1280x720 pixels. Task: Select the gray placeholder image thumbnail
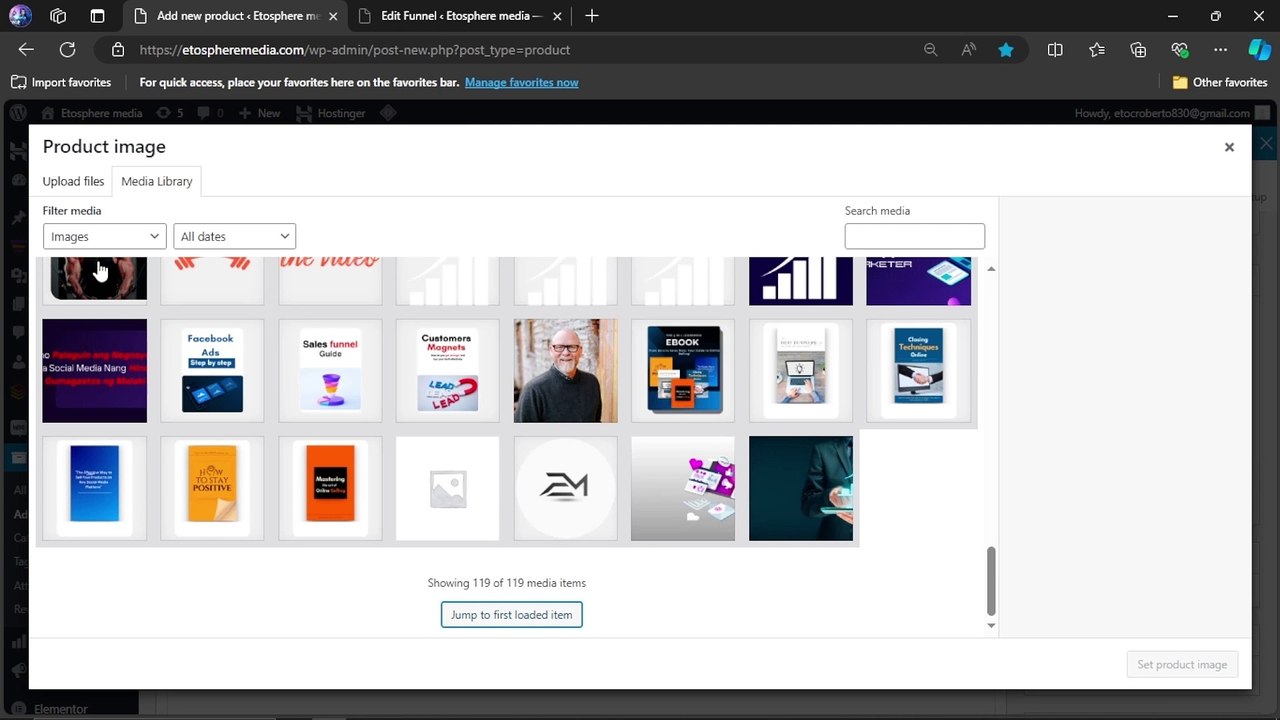click(x=447, y=488)
